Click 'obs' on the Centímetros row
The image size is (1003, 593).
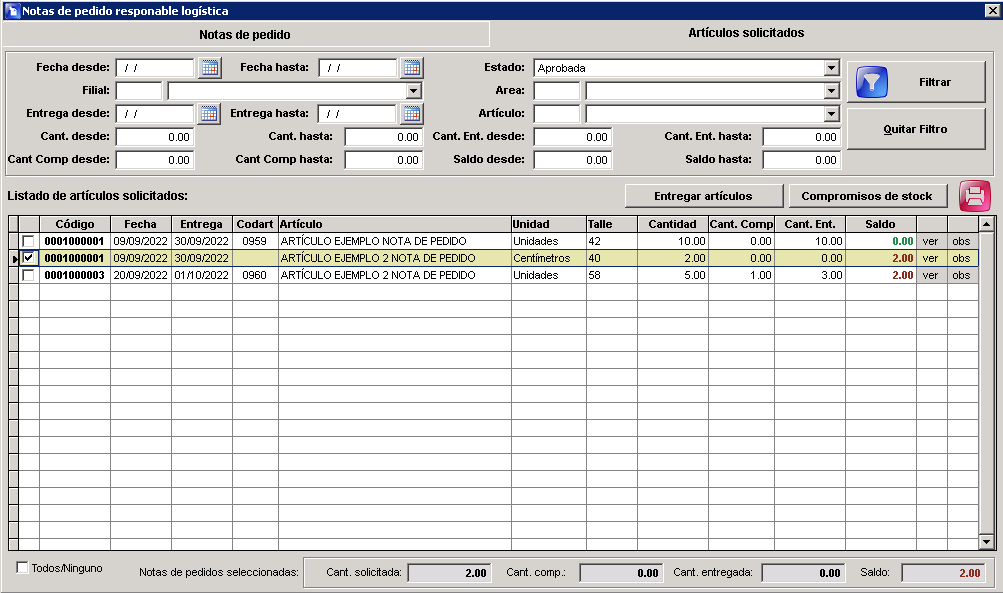pyautogui.click(x=961, y=258)
